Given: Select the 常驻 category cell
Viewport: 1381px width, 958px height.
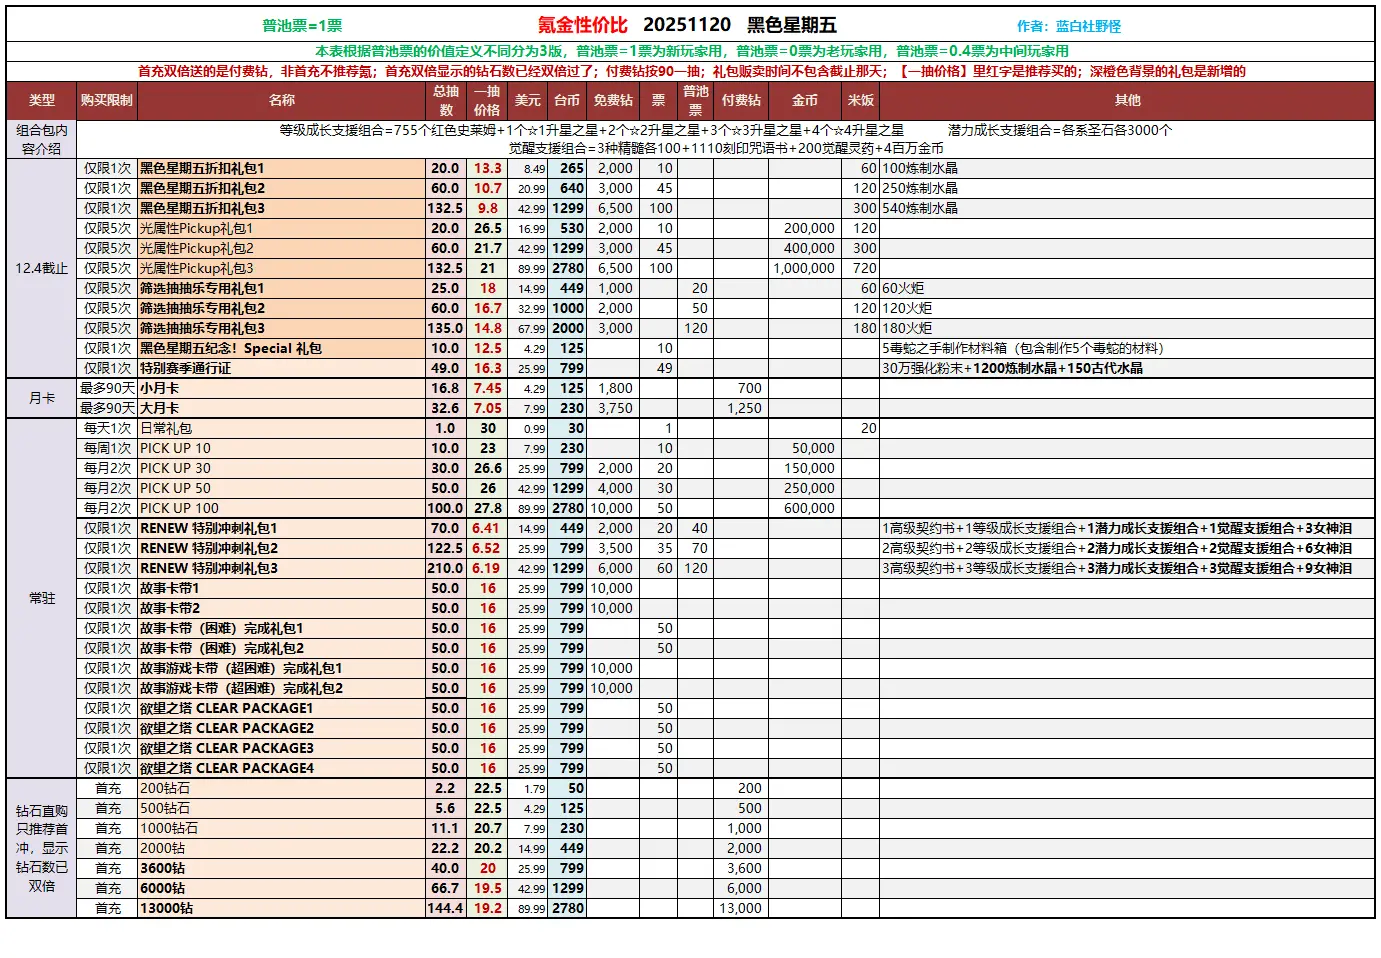Looking at the screenshot, I should [42, 598].
